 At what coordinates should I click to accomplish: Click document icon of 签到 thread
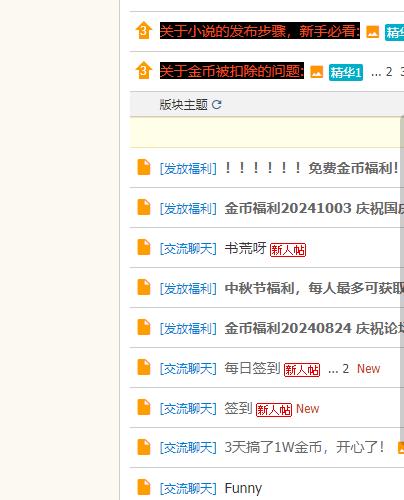click(144, 407)
